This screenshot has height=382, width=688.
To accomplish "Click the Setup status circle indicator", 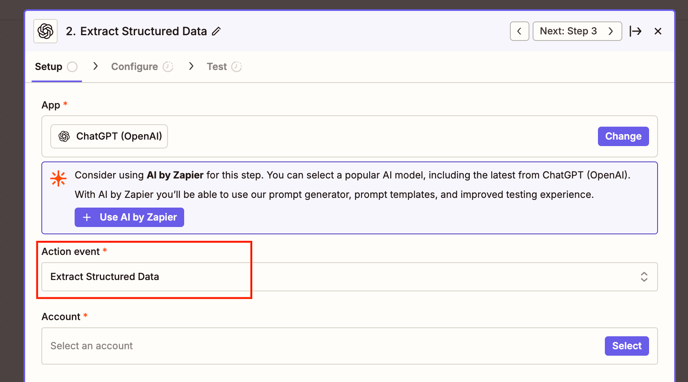I will coord(72,67).
